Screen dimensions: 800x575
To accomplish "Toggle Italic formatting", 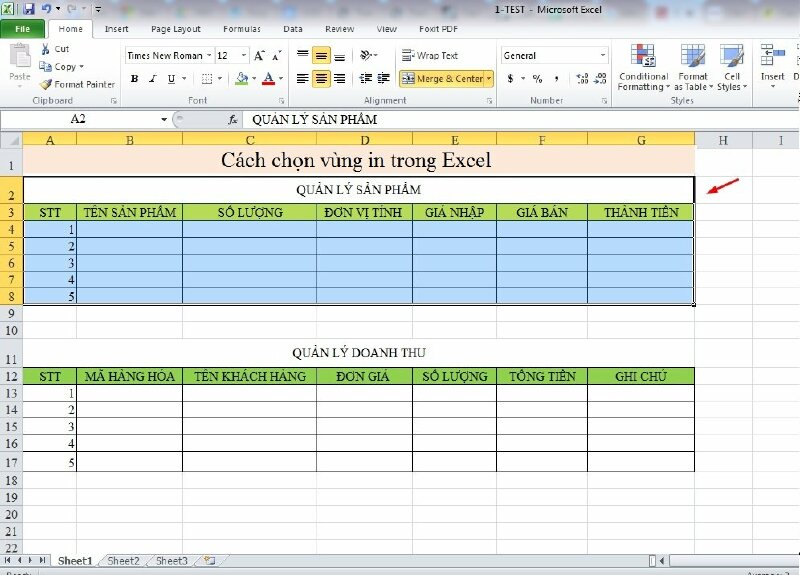I will 153,79.
